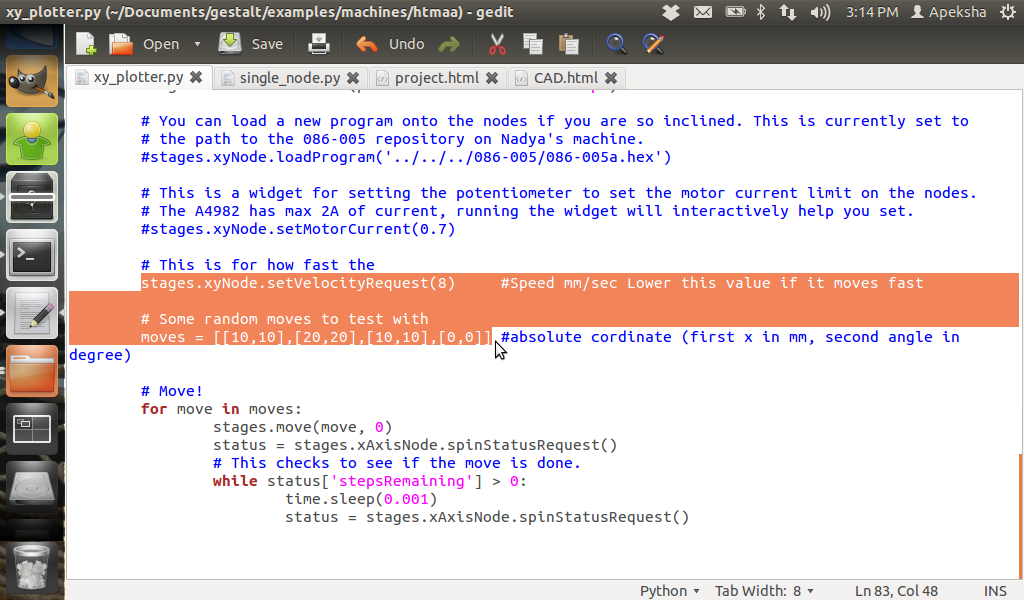This screenshot has width=1024, height=600.
Task: Switch to the single_node.py tab
Action: pyautogui.click(x=289, y=78)
